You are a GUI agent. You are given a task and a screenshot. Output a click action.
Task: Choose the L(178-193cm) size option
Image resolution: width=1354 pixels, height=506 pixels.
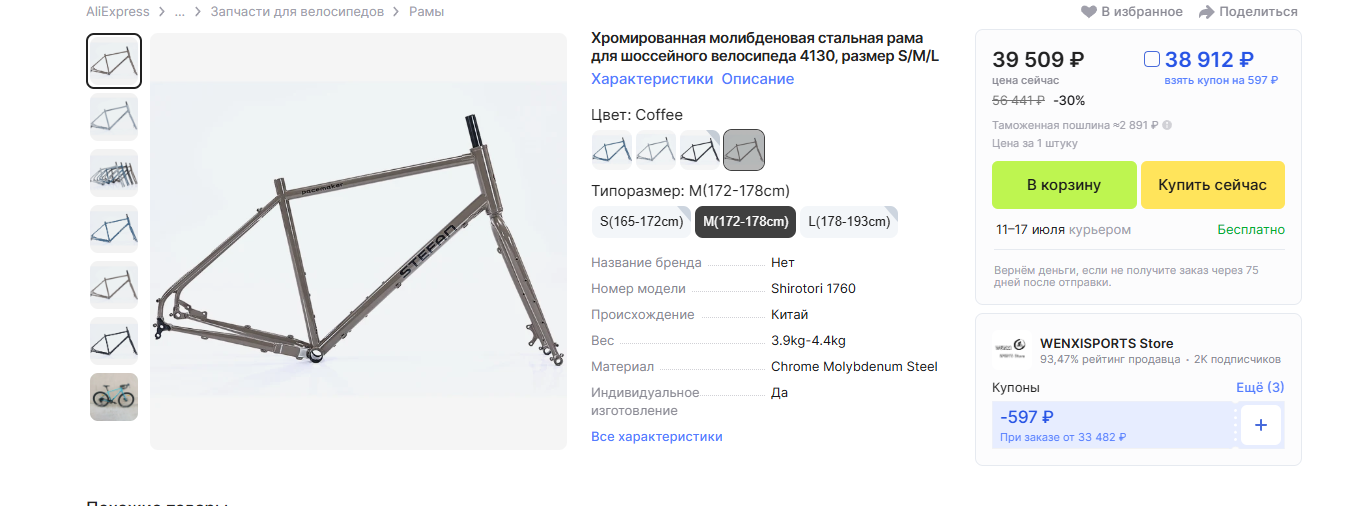point(849,222)
